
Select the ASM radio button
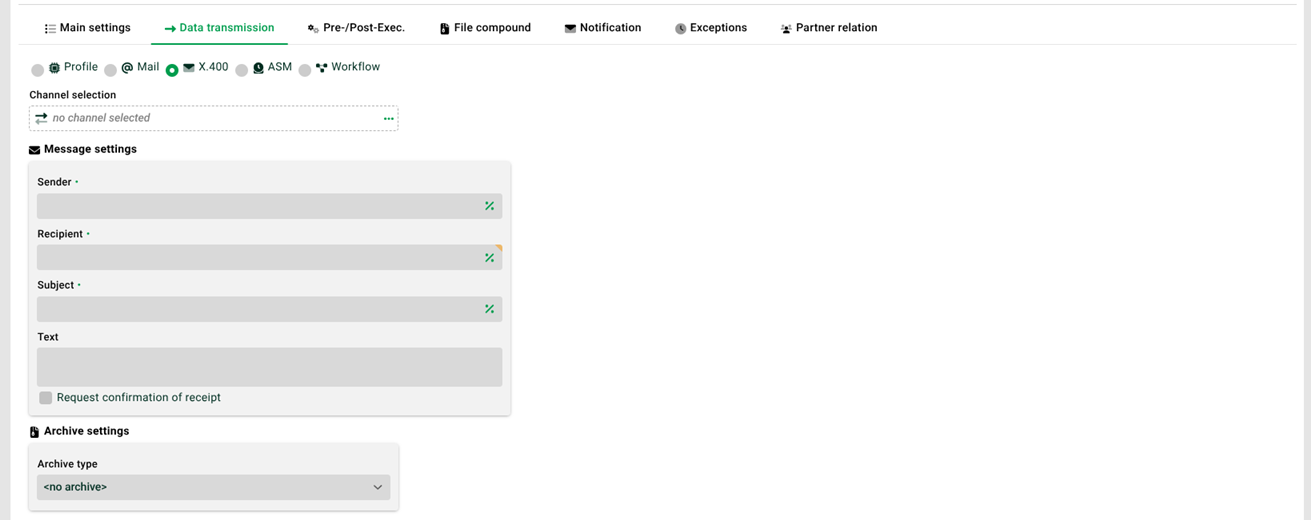pyautogui.click(x=241, y=70)
